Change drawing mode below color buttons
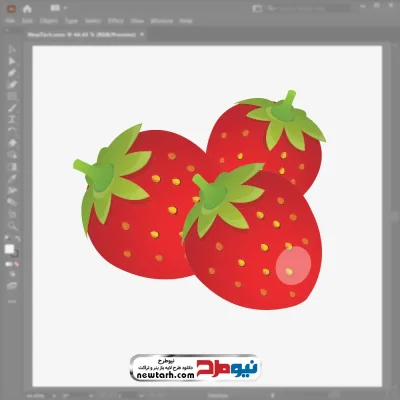The image size is (400, 400). click(x=12, y=274)
